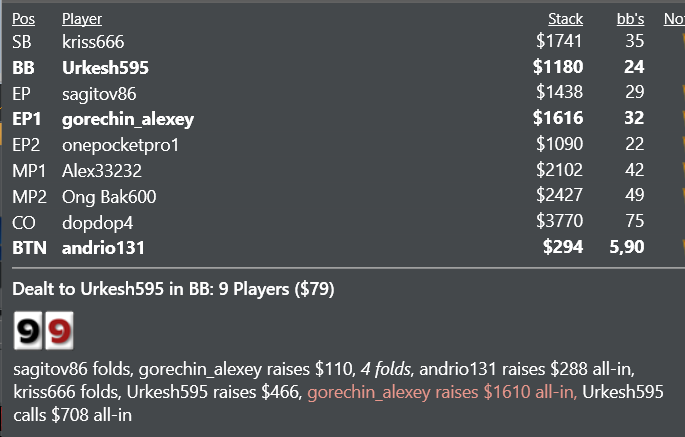Click the highlighted gorechin_alexey raises $1610 all-in text
Viewport: 685px width, 437px height.
pos(442,392)
